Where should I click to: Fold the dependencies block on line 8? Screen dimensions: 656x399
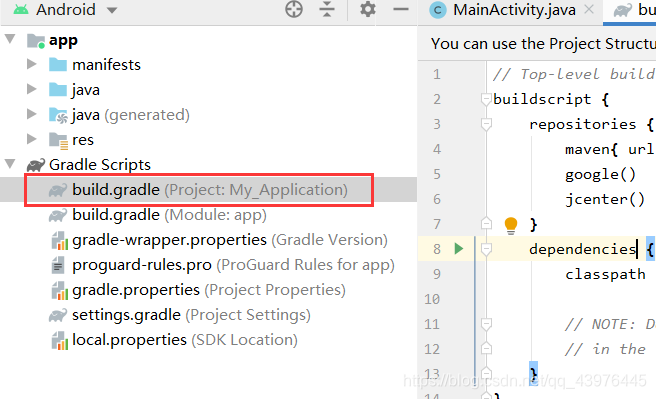(486, 249)
